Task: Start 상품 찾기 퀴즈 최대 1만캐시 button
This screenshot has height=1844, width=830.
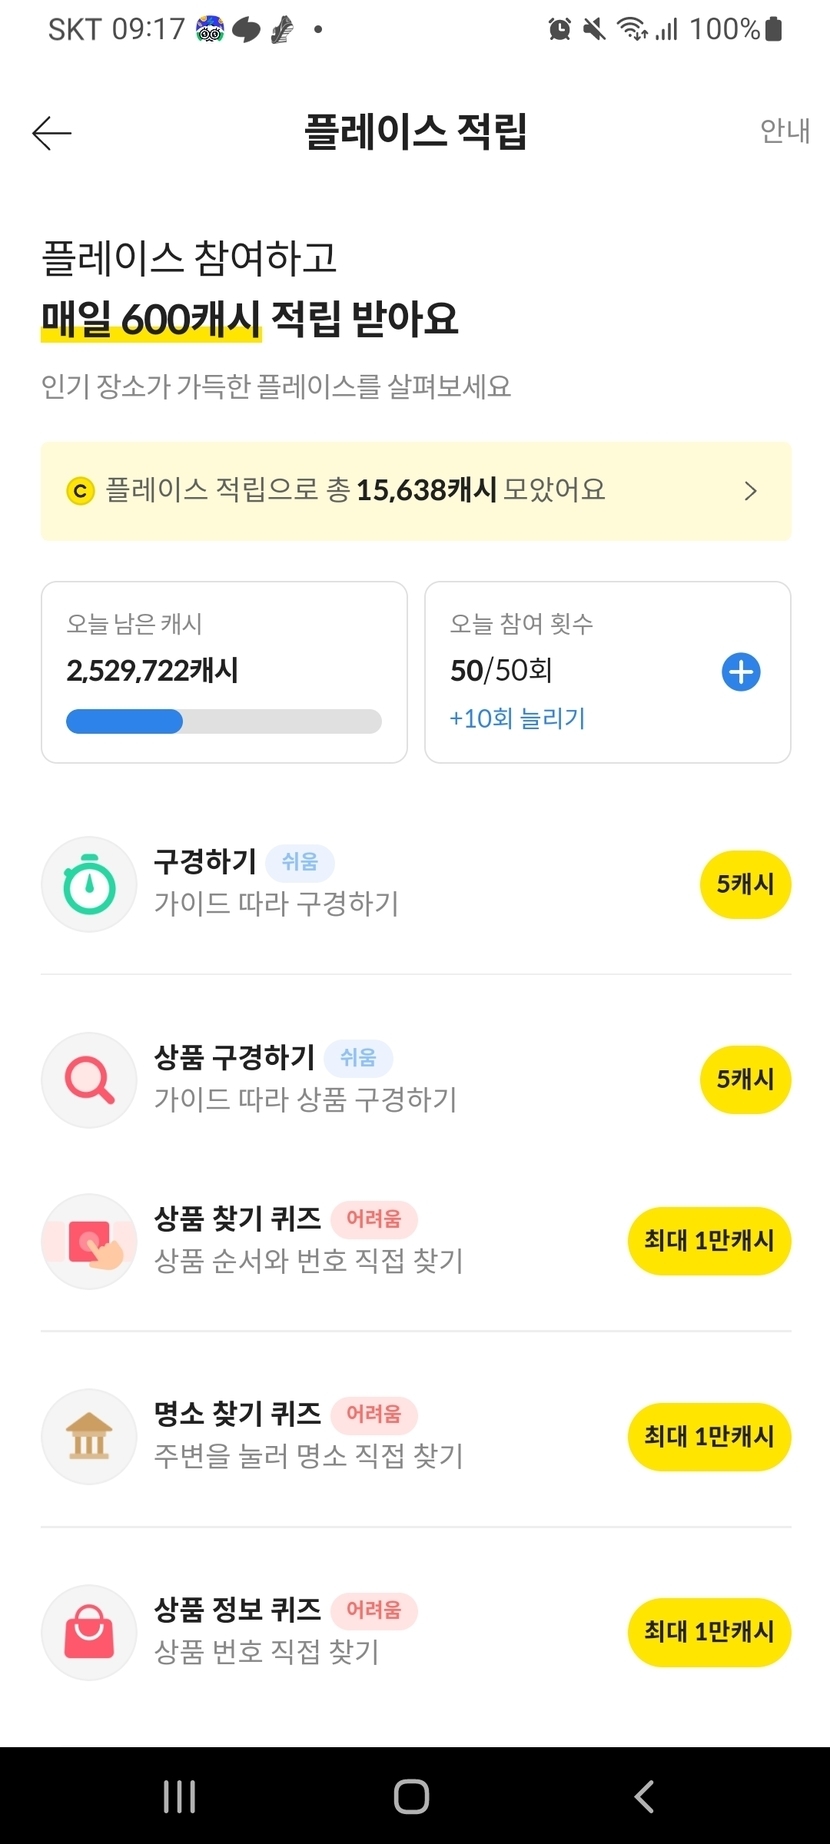Action: pyautogui.click(x=709, y=1241)
